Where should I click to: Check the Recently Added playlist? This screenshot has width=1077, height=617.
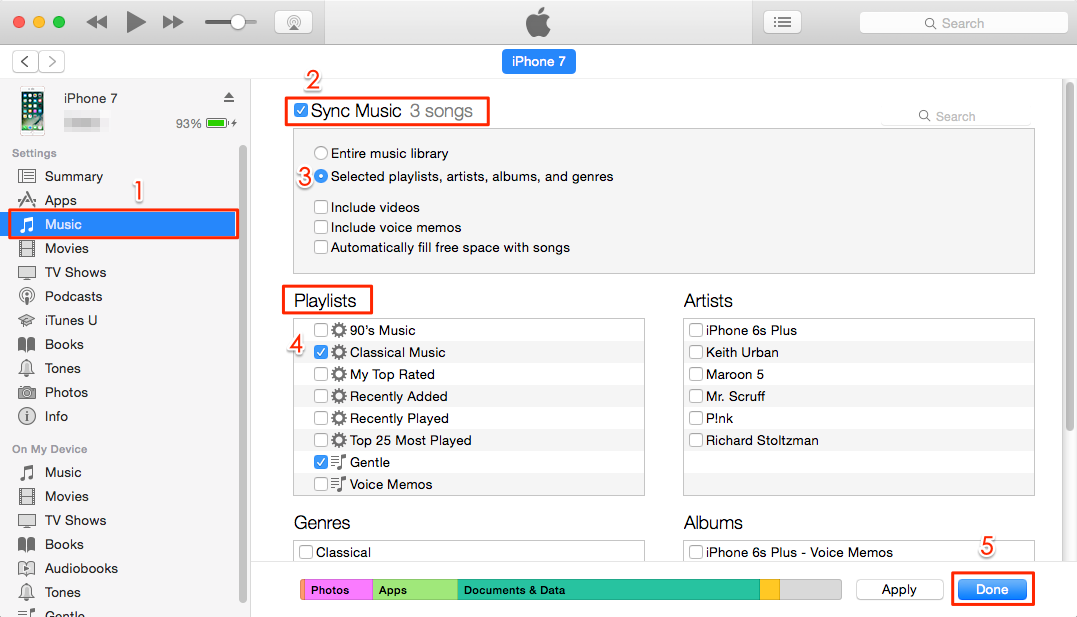[321, 396]
